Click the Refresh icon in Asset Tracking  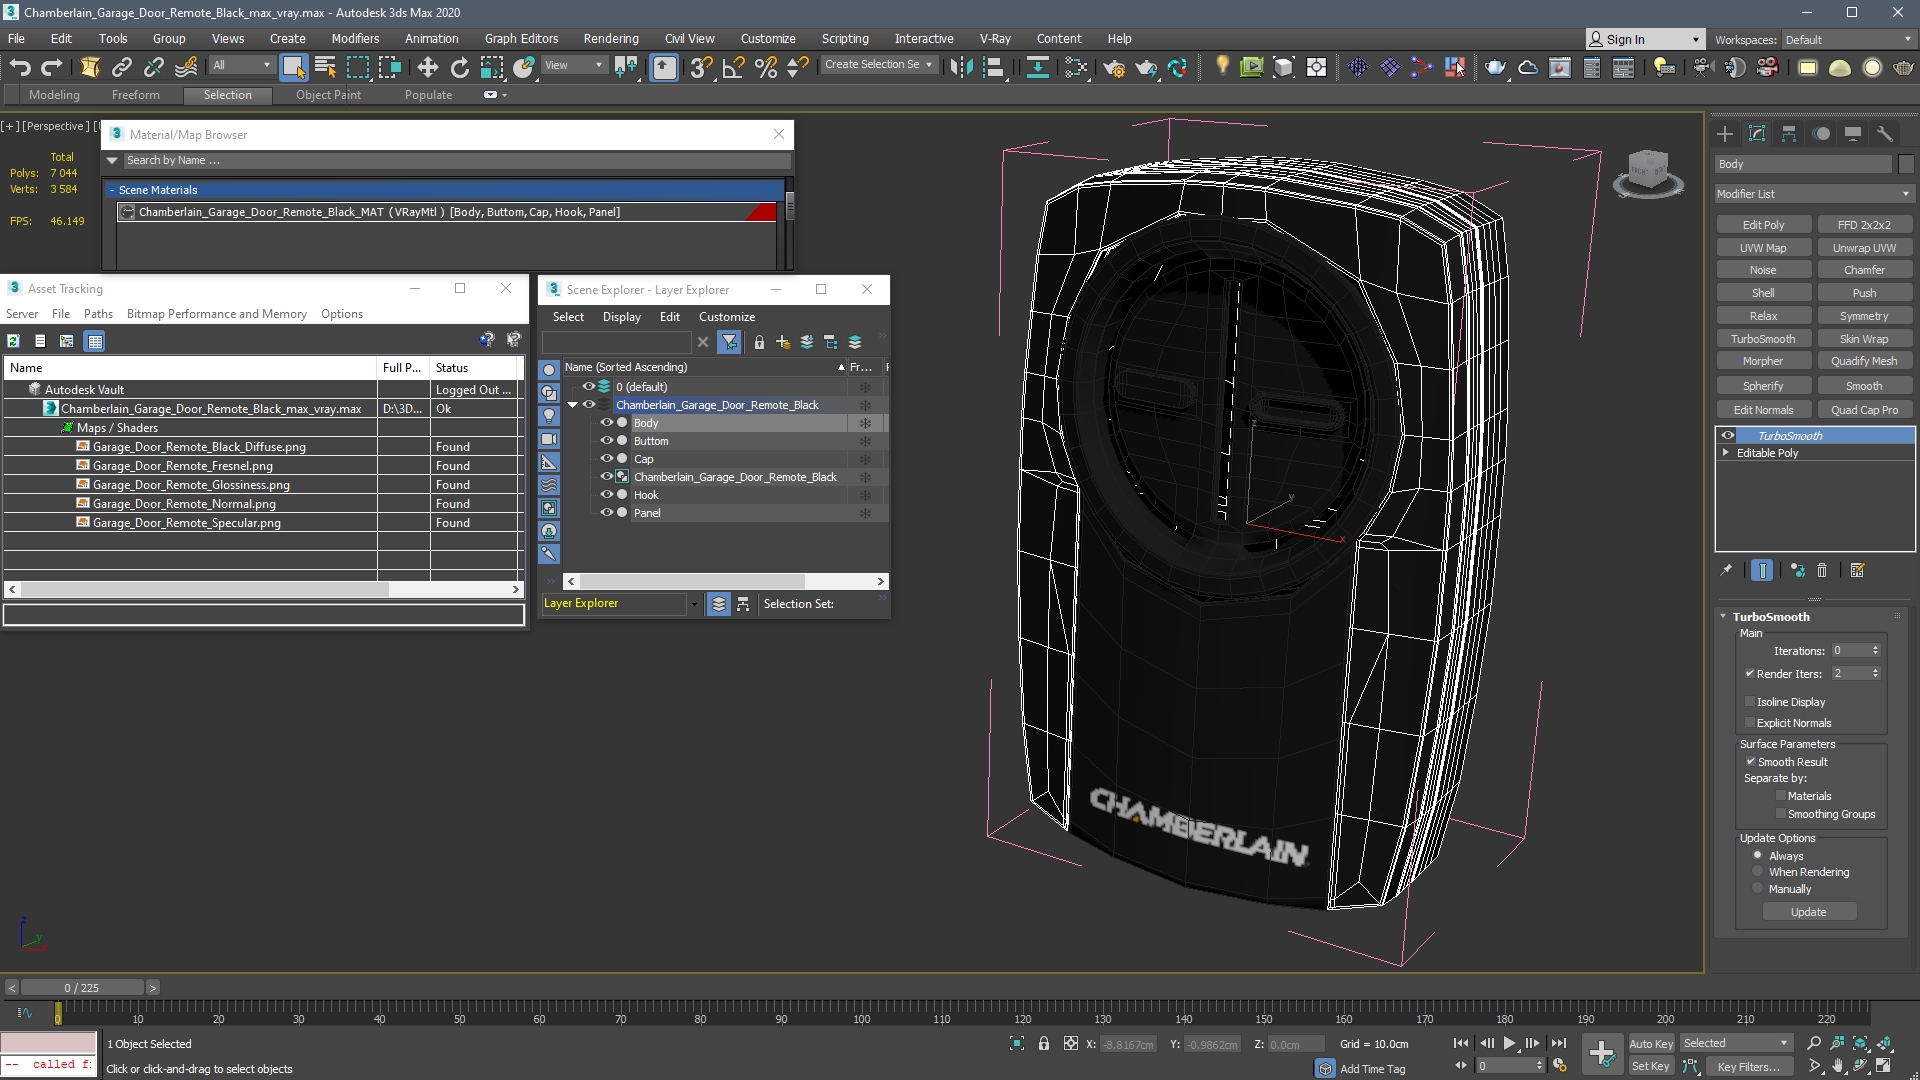click(14, 341)
